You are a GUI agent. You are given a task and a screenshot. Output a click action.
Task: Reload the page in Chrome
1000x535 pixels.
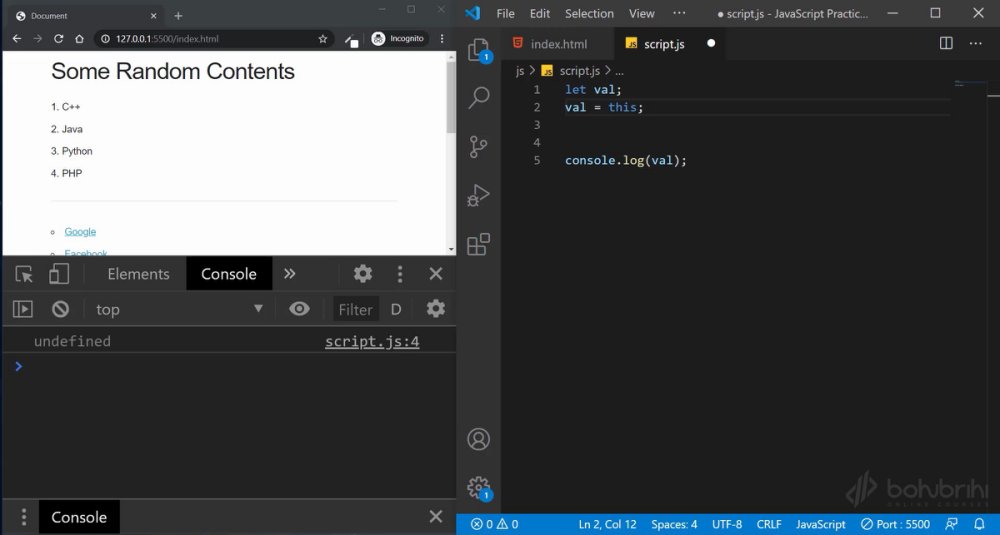58,39
